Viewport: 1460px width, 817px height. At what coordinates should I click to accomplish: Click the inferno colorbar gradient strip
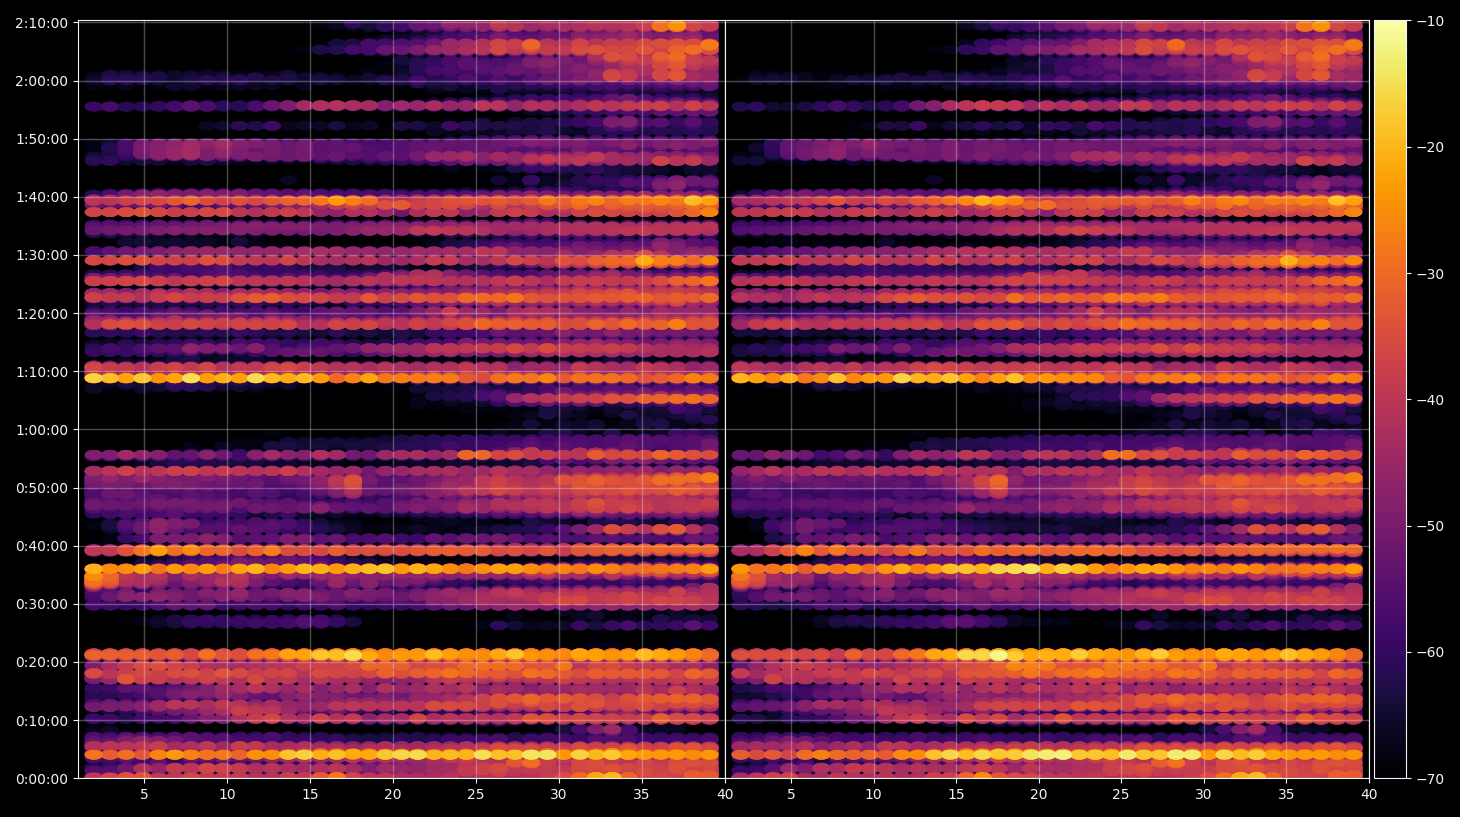tap(1390, 399)
